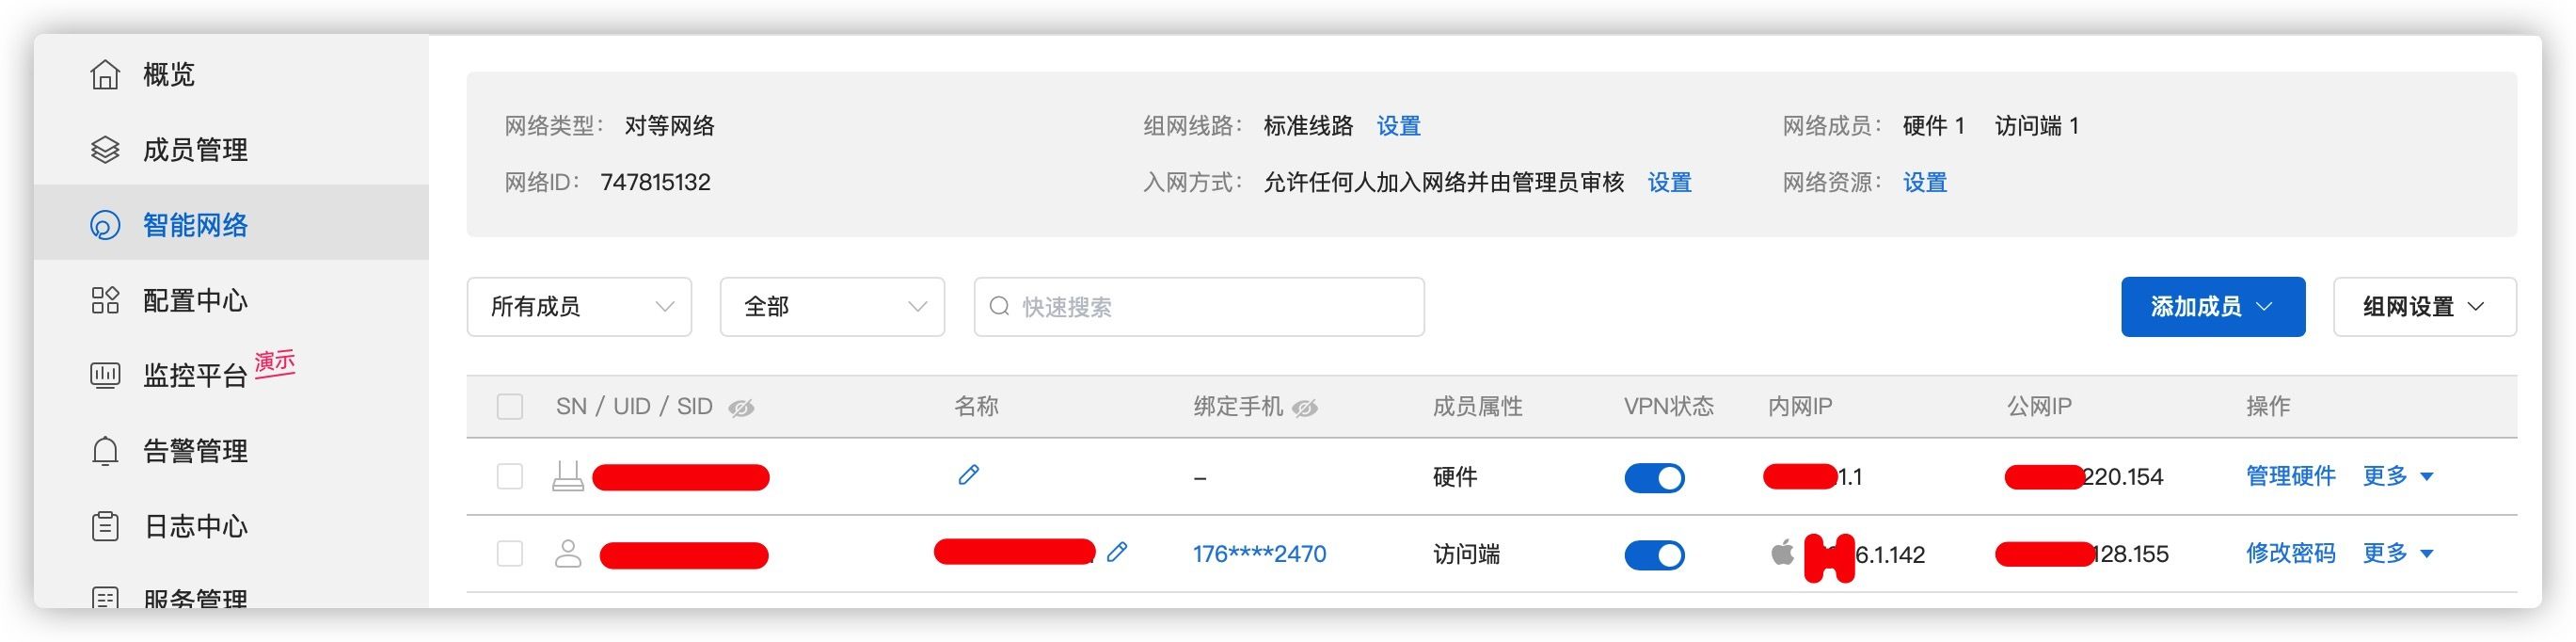The image size is (2576, 642).
Task: Click the bell icon beside 告警管理
Action: point(105,451)
